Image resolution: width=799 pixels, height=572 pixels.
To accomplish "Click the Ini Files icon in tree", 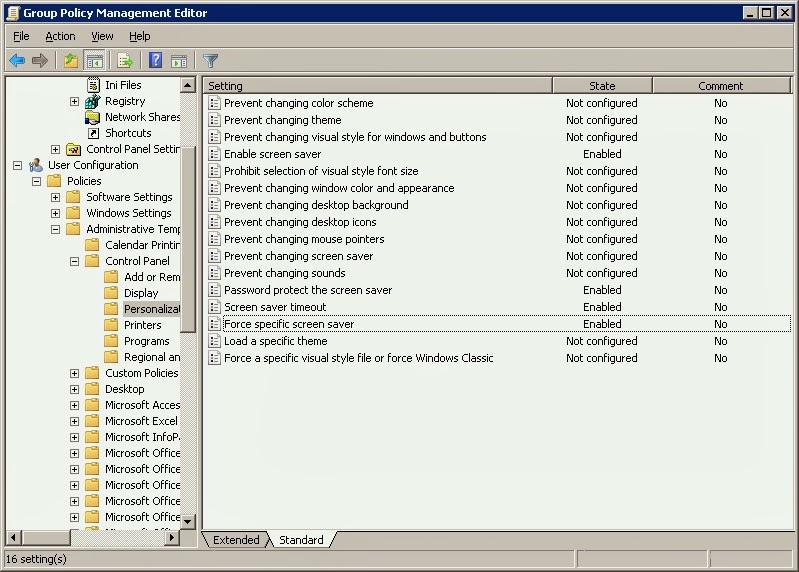I will coord(93,85).
